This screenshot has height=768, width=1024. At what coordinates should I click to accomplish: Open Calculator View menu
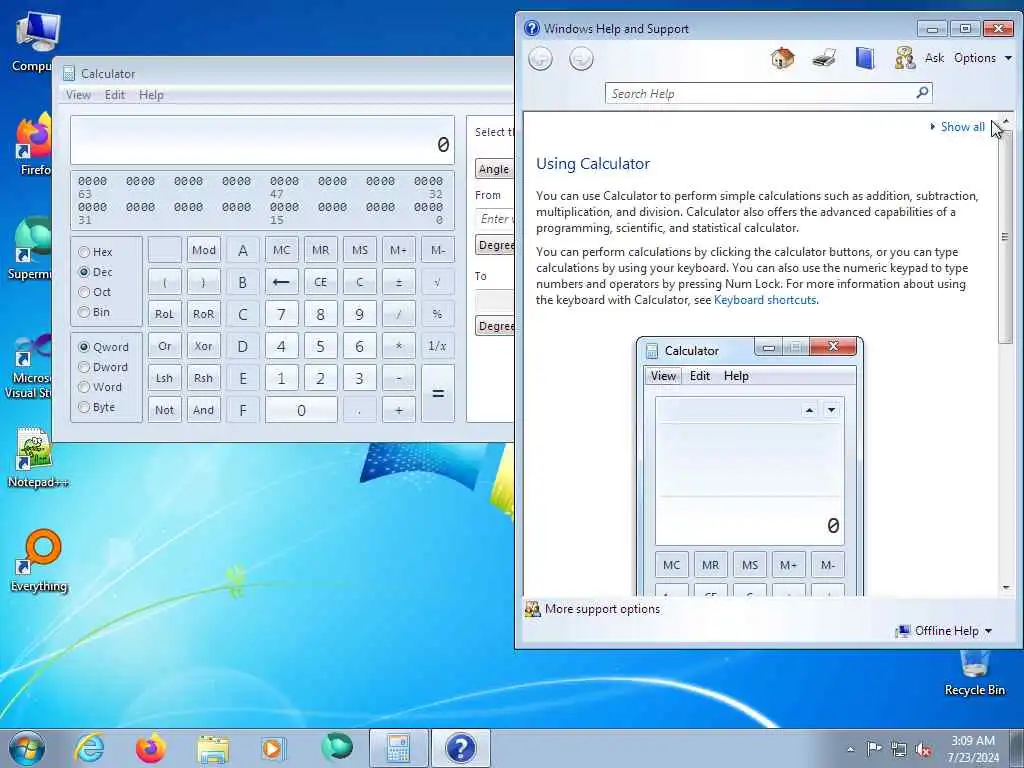pyautogui.click(x=78, y=95)
